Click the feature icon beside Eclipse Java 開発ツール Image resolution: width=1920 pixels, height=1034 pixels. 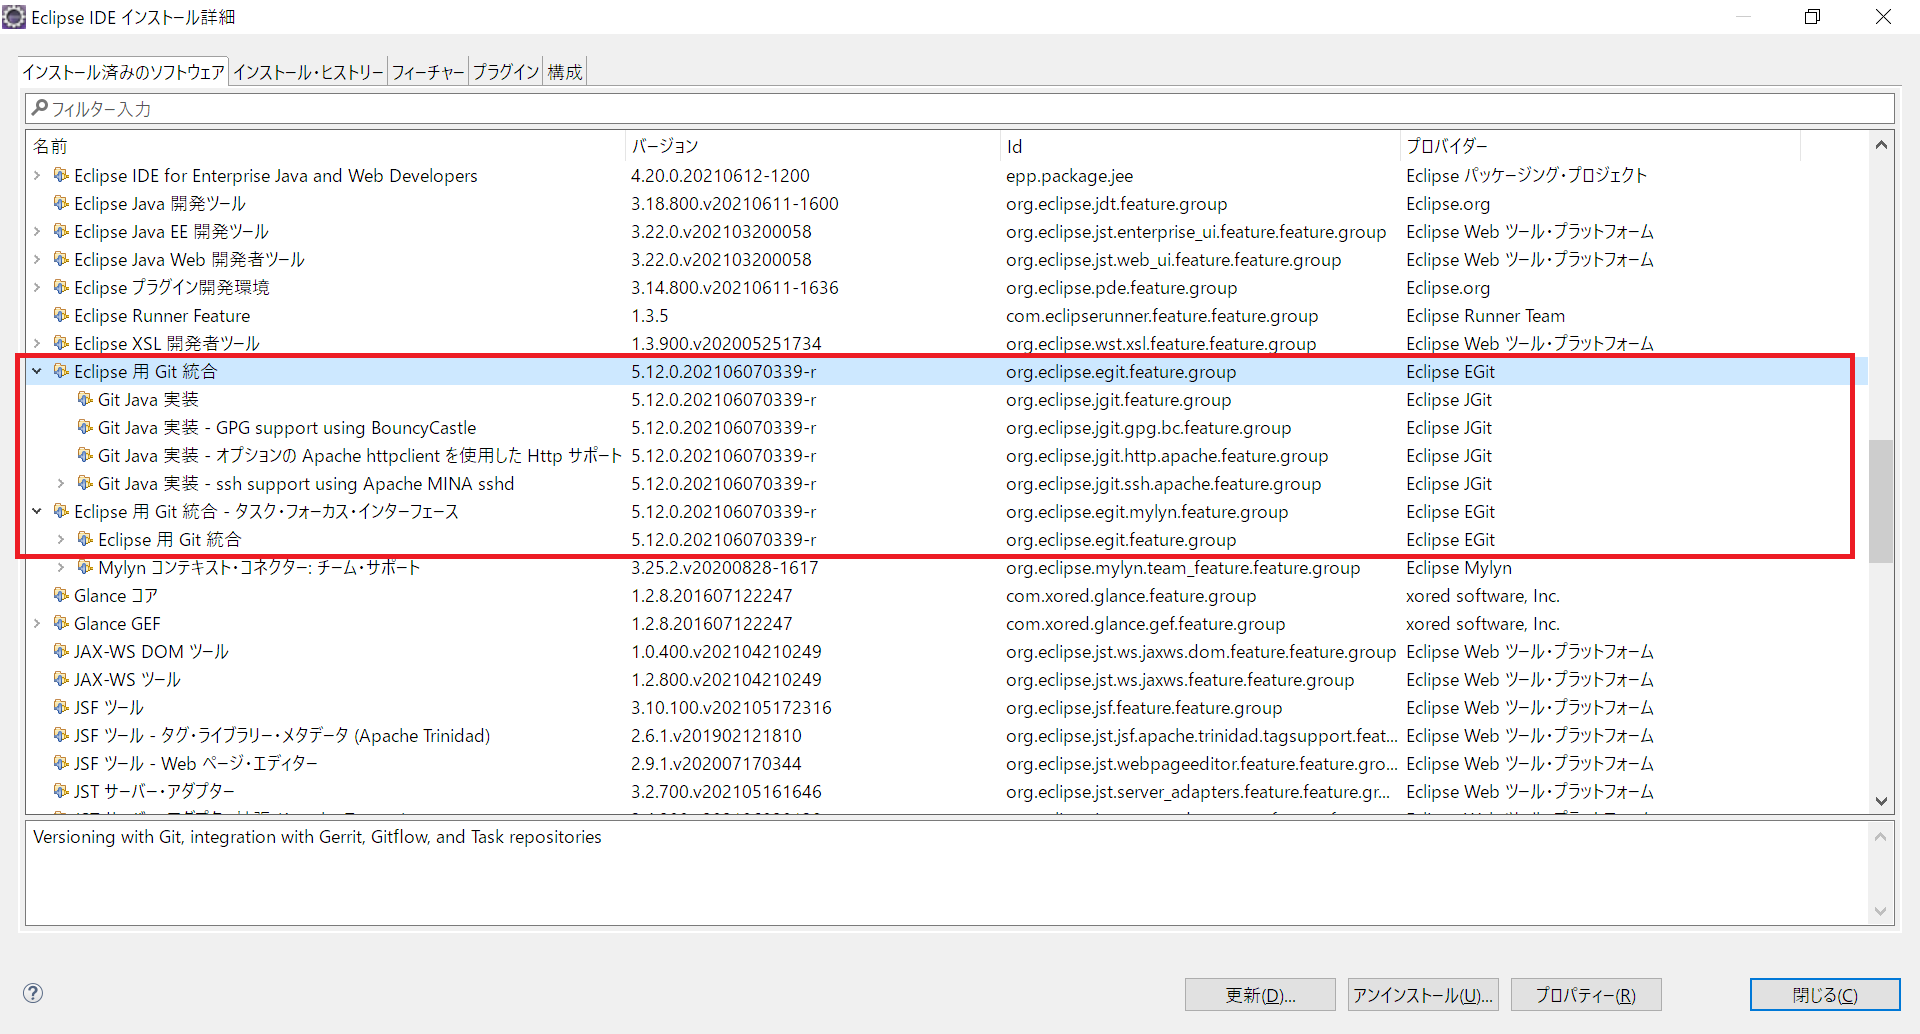[60, 203]
